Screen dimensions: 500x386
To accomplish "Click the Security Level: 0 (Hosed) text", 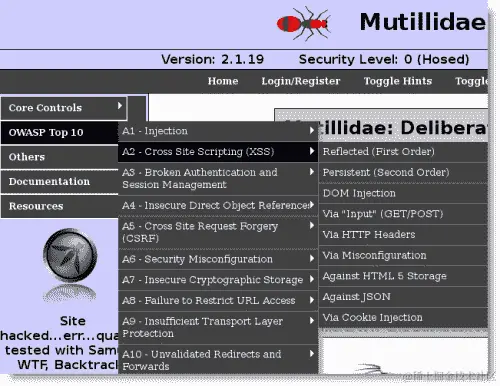I will tap(384, 59).
